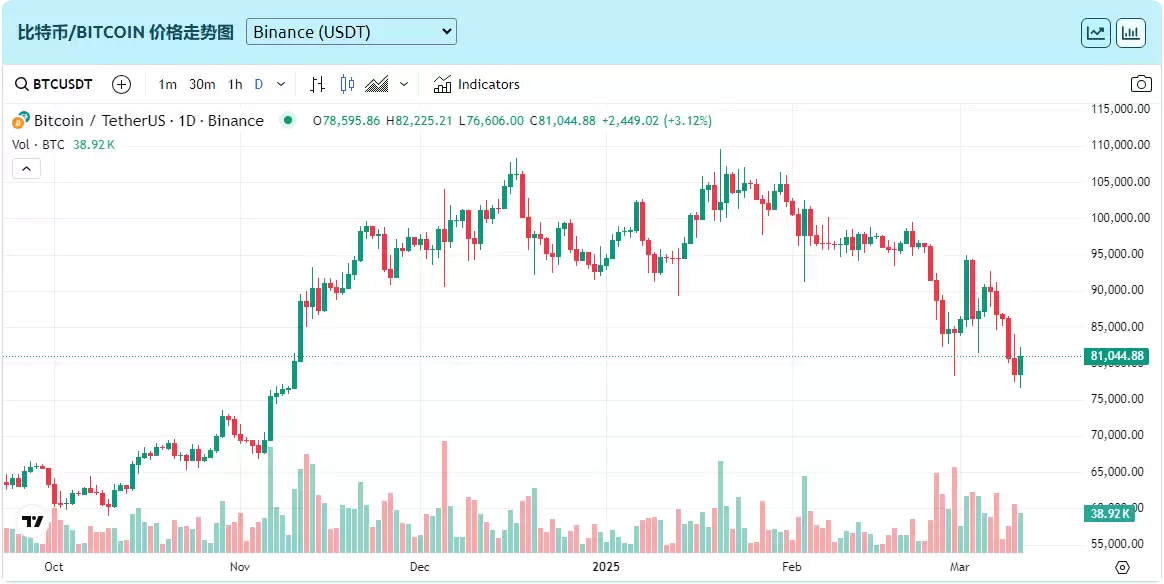1164x584 pixels.
Task: Open the symbol search magnifier
Action: point(20,84)
